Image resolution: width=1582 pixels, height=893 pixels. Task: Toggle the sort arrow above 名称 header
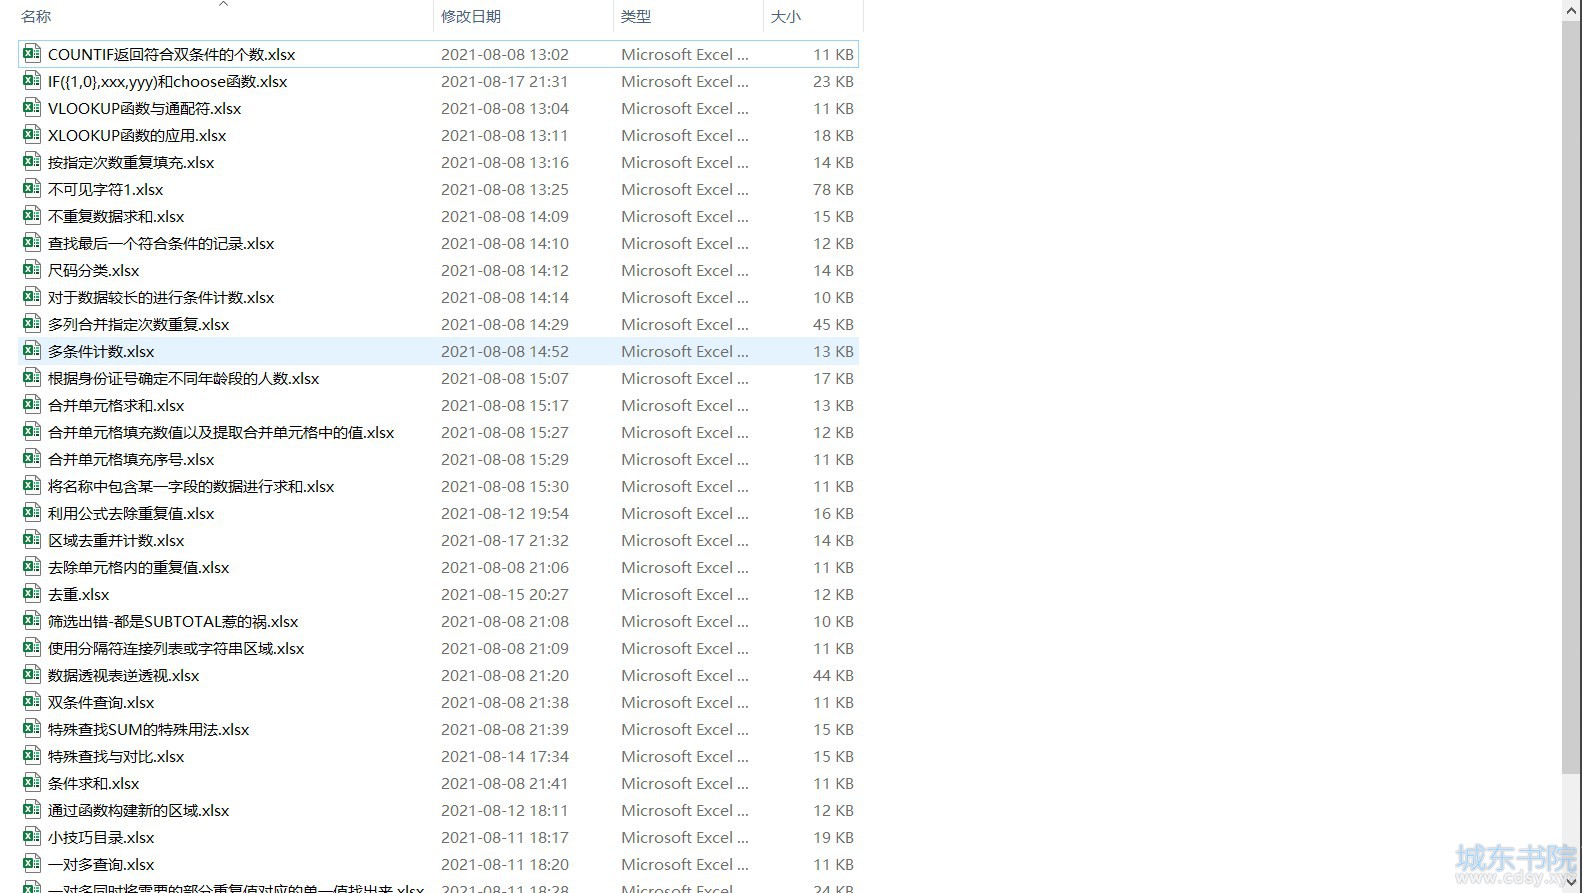pyautogui.click(x=224, y=4)
